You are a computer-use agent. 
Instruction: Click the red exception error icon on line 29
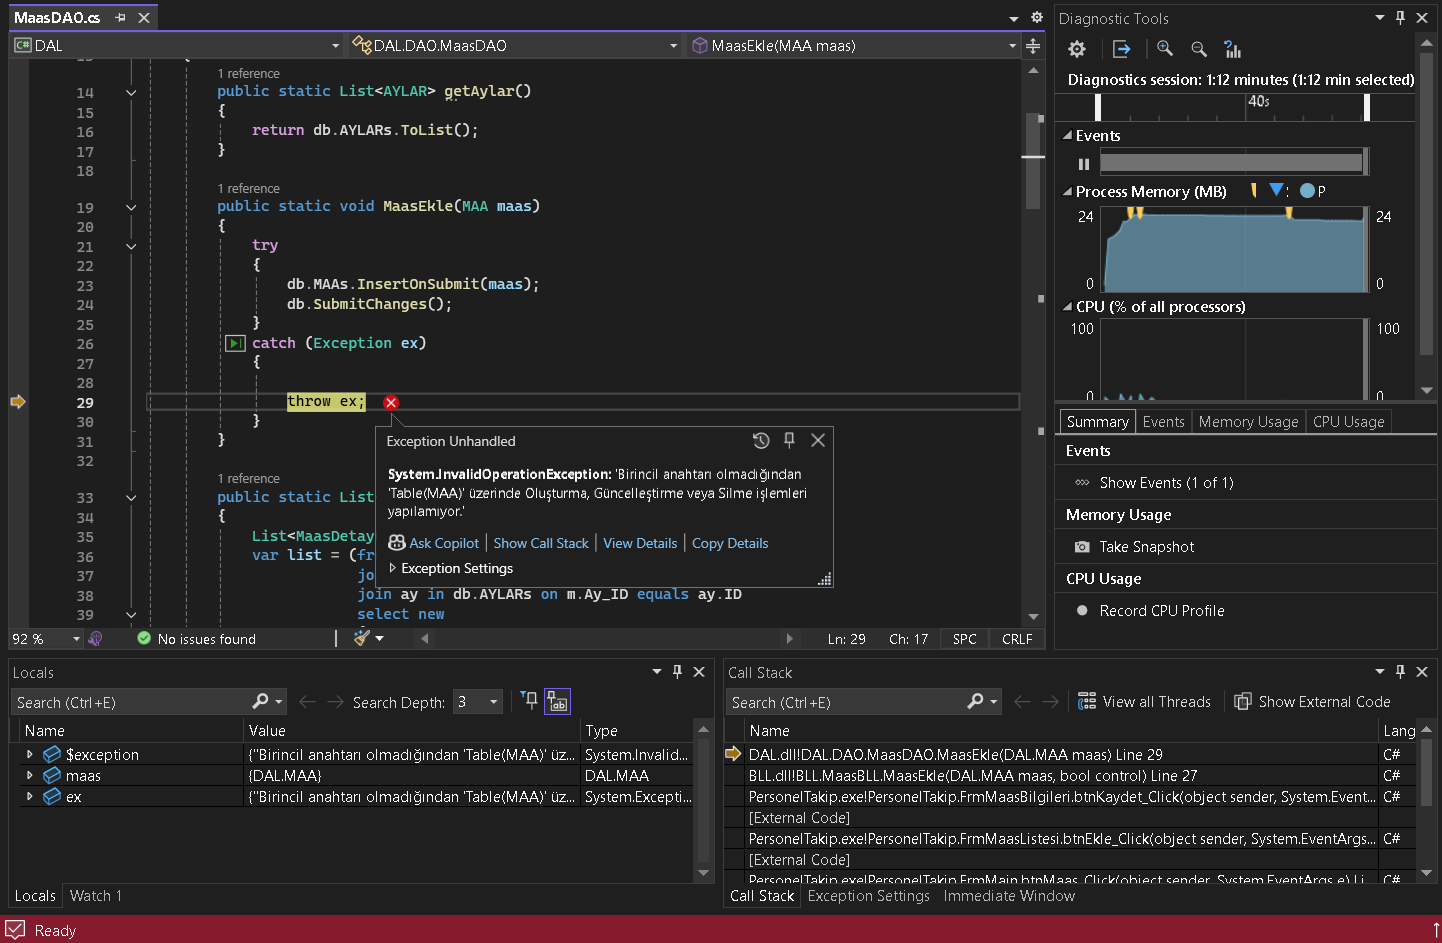(391, 402)
